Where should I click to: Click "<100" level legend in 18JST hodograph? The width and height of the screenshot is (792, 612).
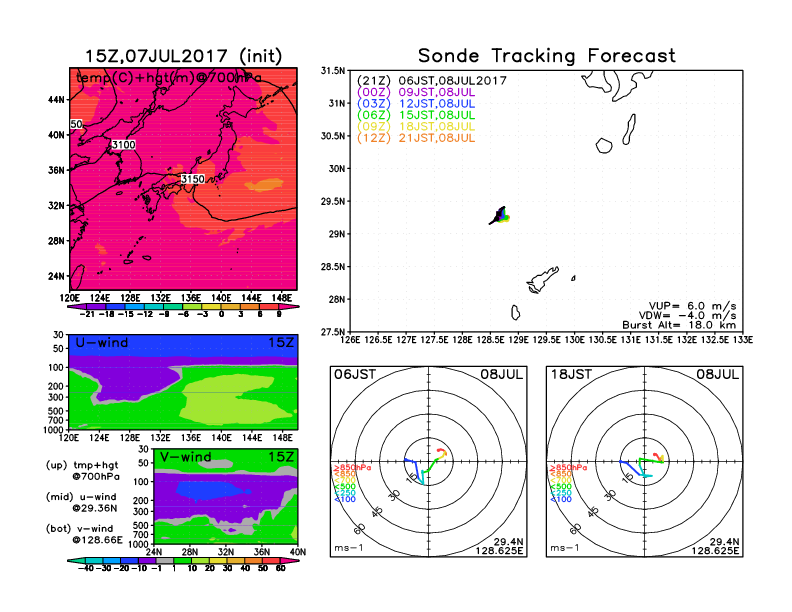(x=561, y=499)
